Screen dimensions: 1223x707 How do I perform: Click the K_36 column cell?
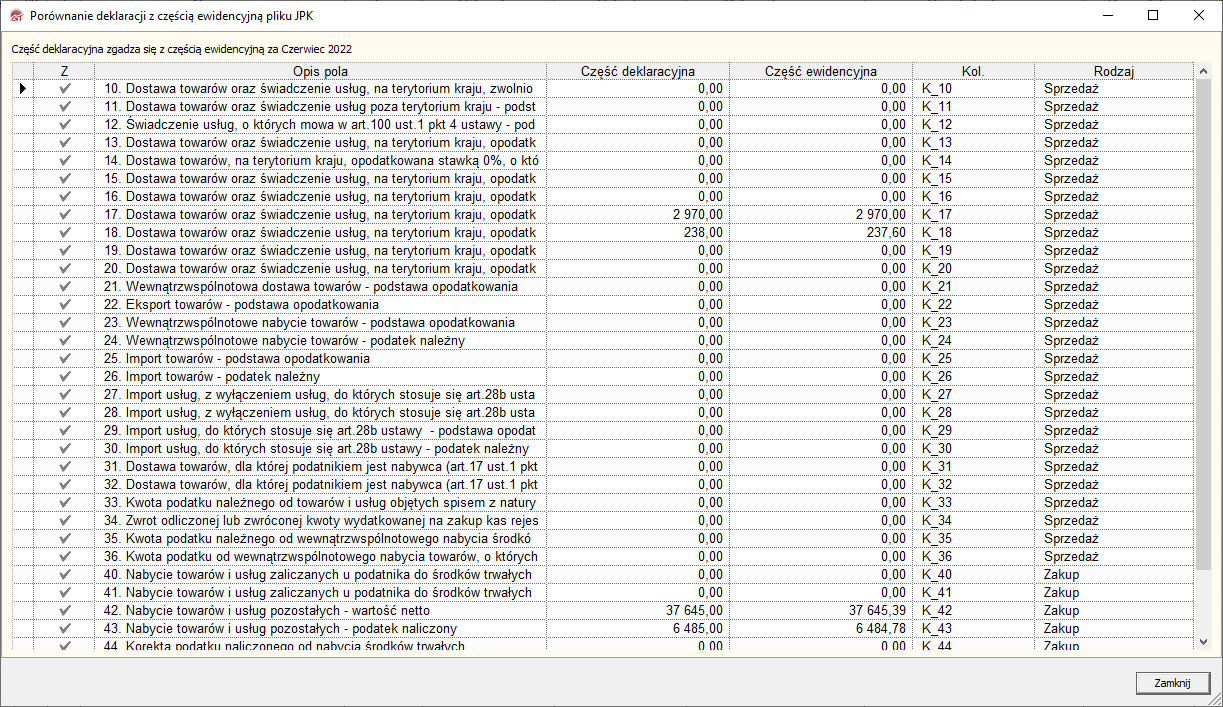[973, 557]
